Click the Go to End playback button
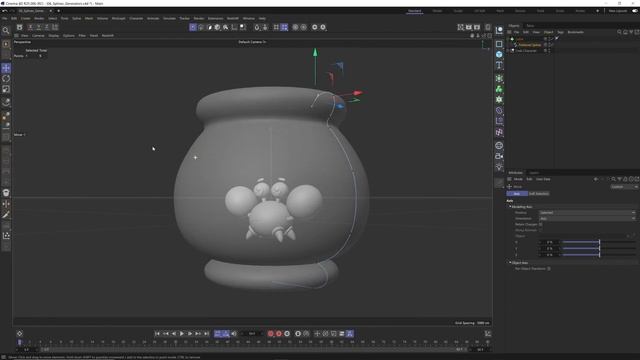Viewport: 640px width, 360px height. [x=206, y=333]
